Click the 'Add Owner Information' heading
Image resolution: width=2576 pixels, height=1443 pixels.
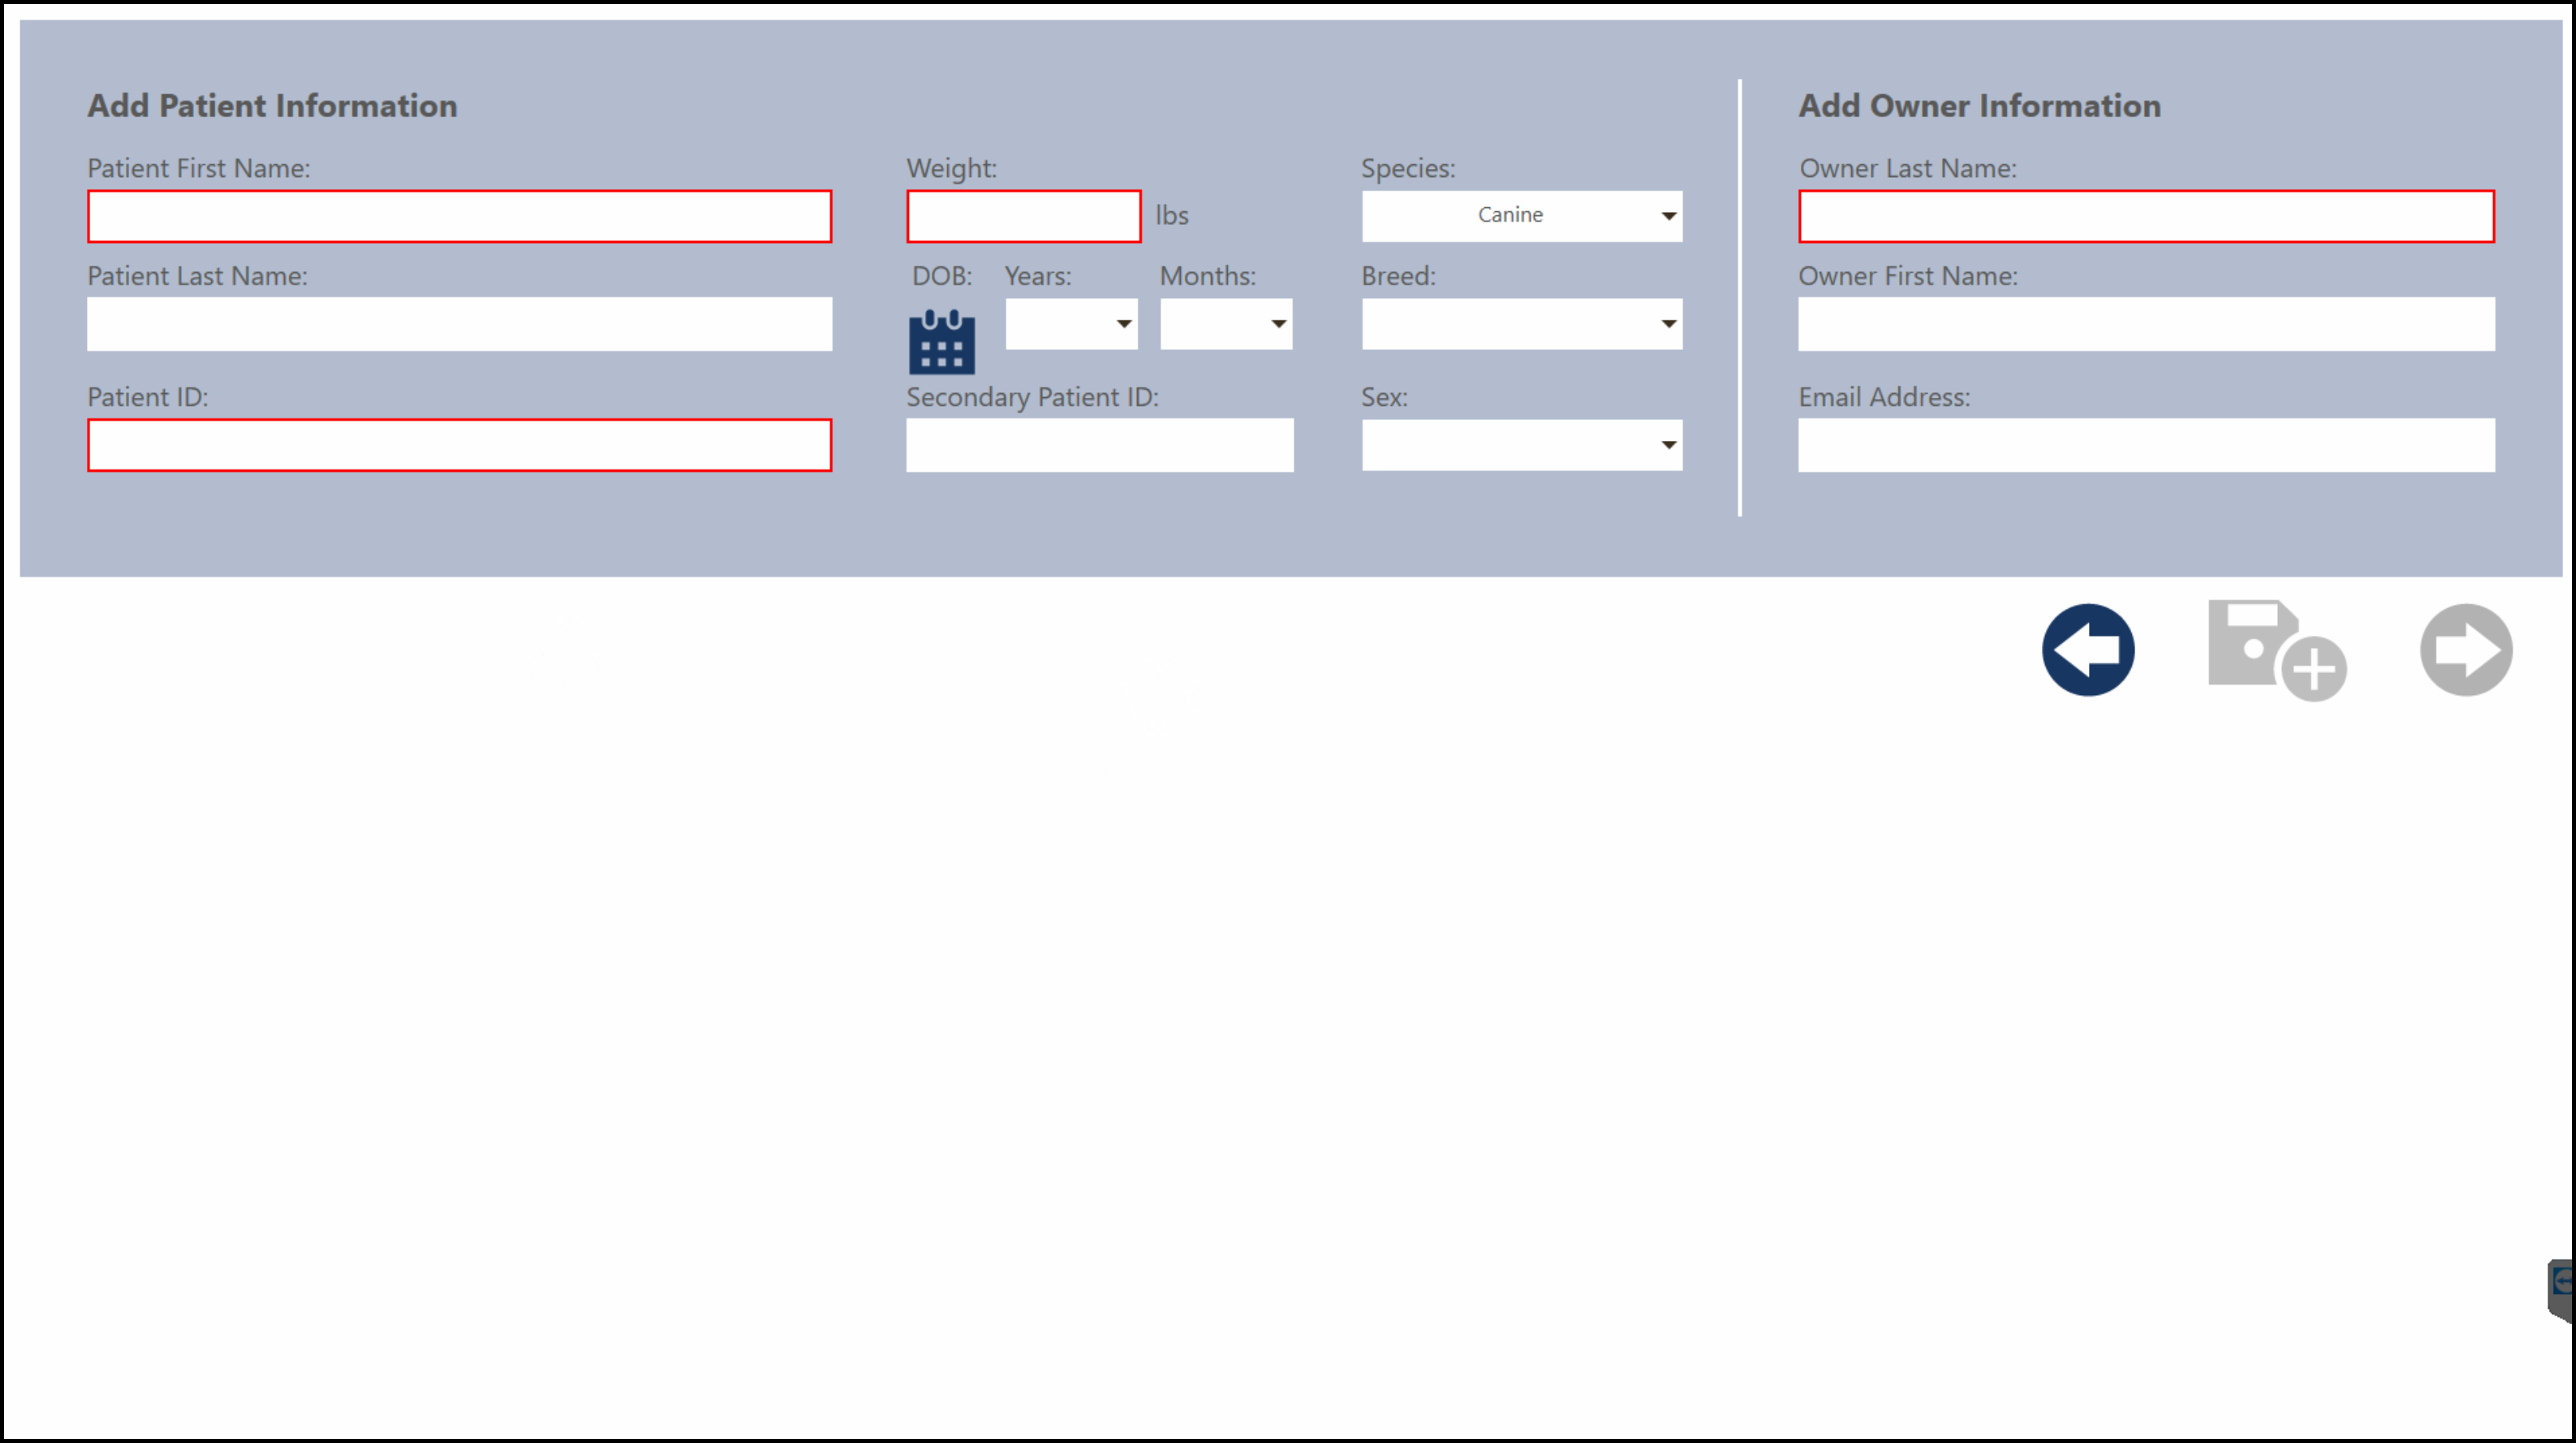pyautogui.click(x=1979, y=106)
